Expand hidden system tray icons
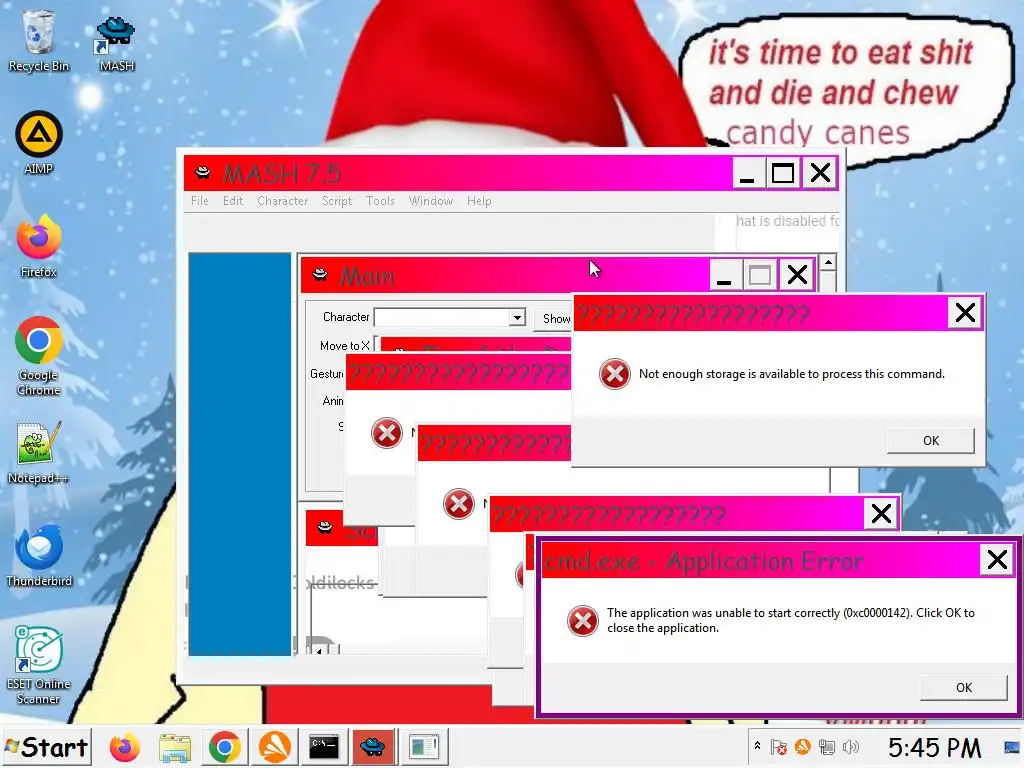The image size is (1024, 768). coord(758,746)
